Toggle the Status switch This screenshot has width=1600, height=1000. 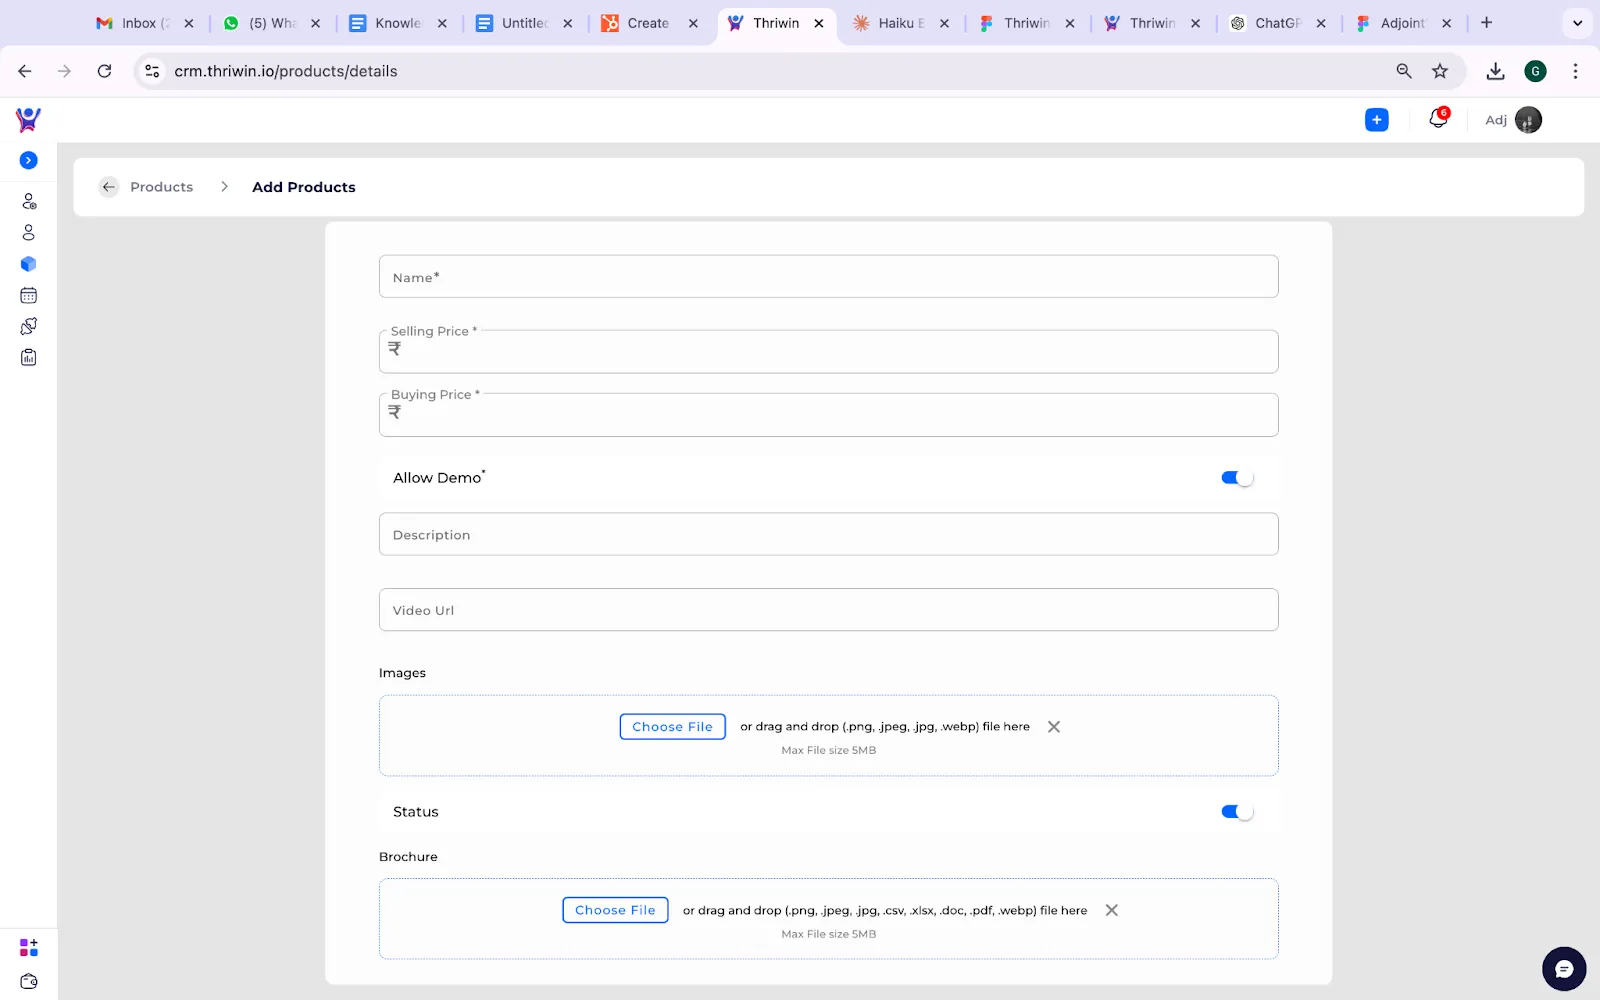coord(1237,812)
